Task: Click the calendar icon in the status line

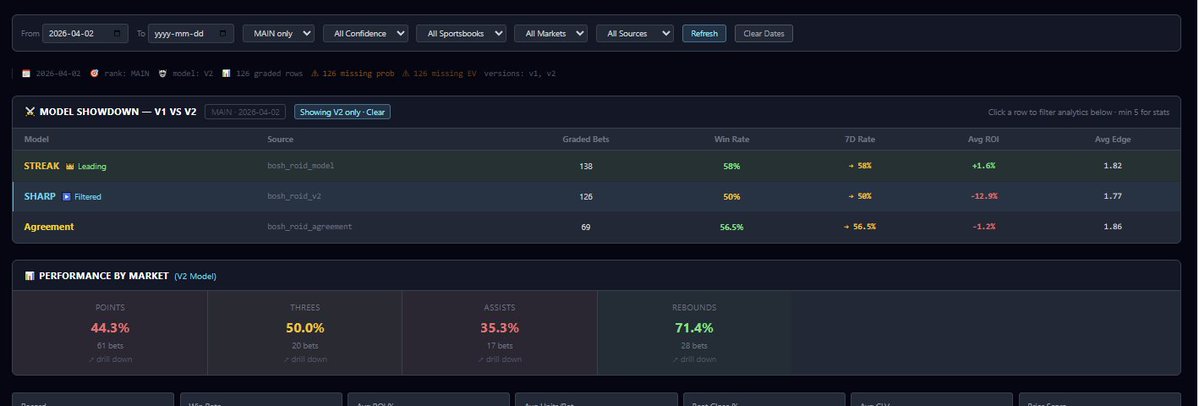Action: (x=26, y=73)
